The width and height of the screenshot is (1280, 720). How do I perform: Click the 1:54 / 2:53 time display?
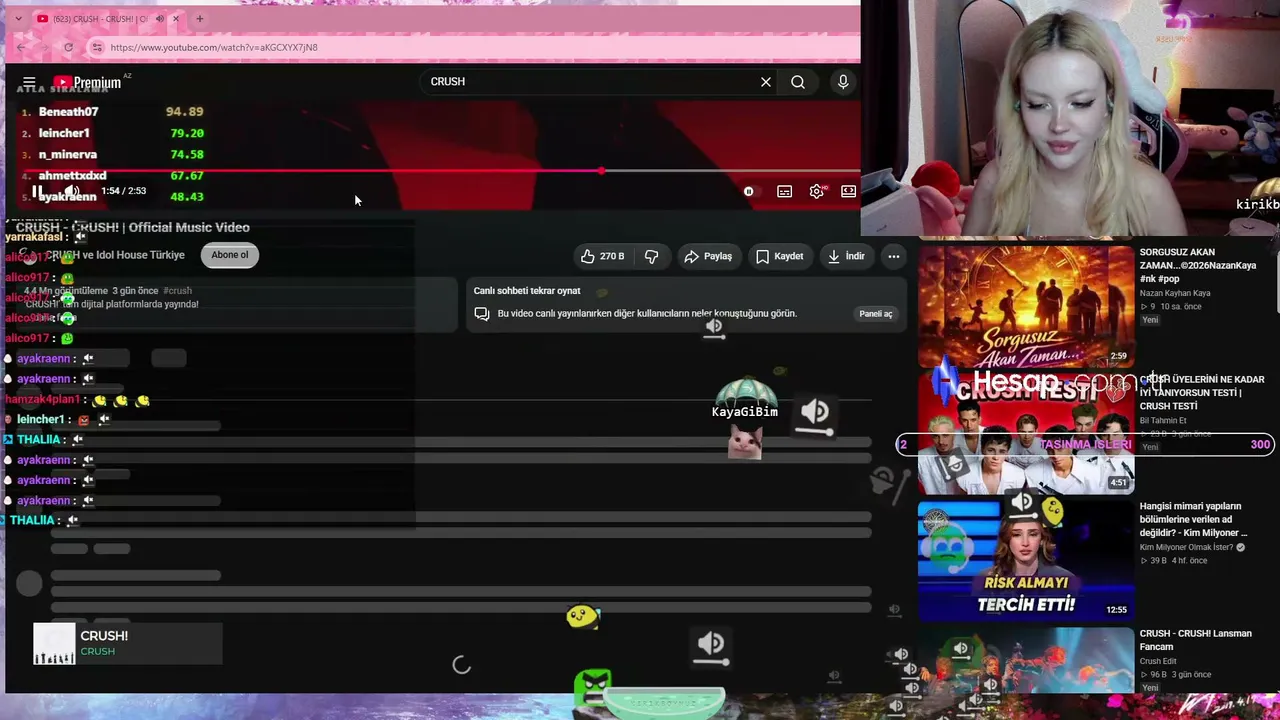(x=124, y=191)
